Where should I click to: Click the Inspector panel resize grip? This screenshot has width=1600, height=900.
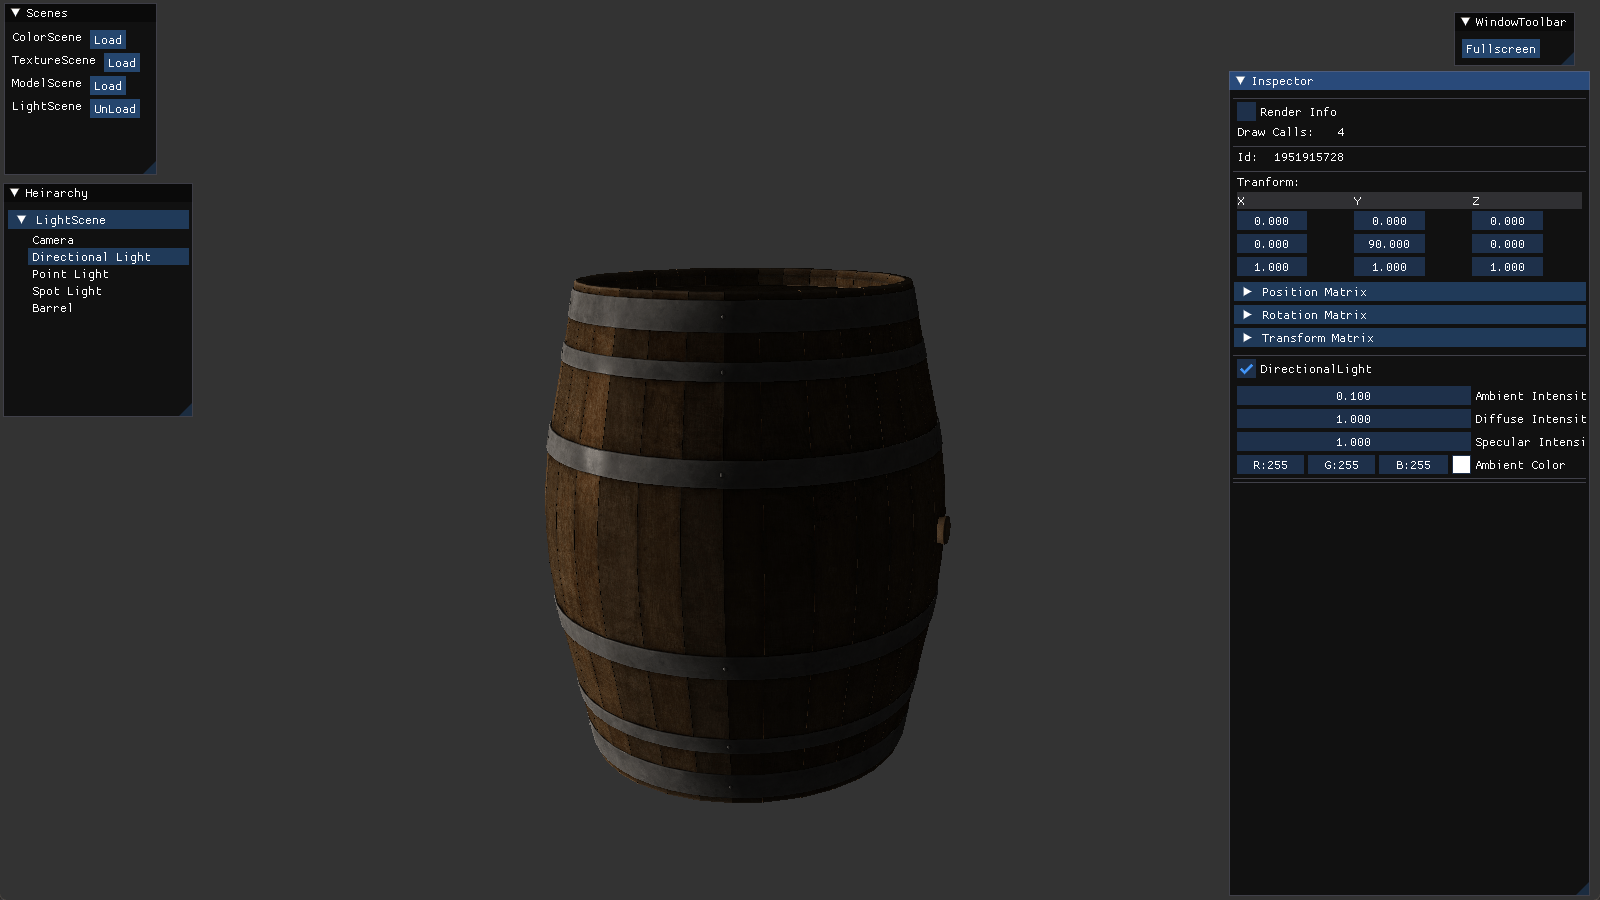[1582, 889]
